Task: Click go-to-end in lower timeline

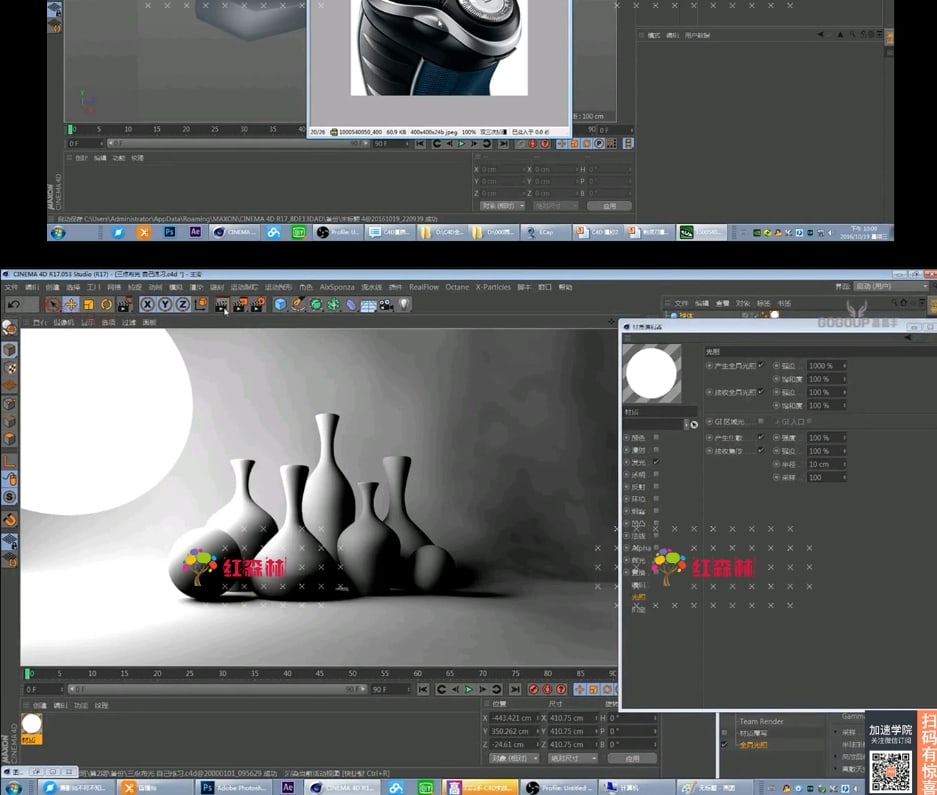Action: (515, 689)
